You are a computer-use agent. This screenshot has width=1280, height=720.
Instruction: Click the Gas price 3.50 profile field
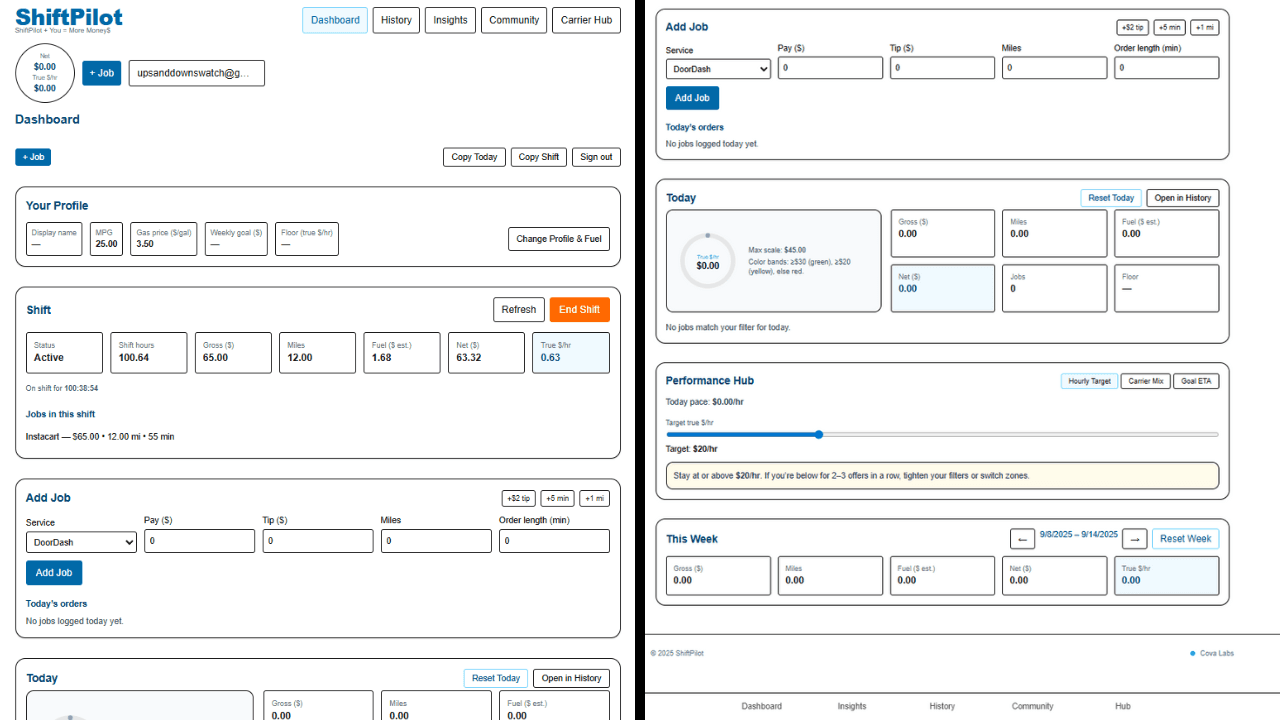pos(164,239)
